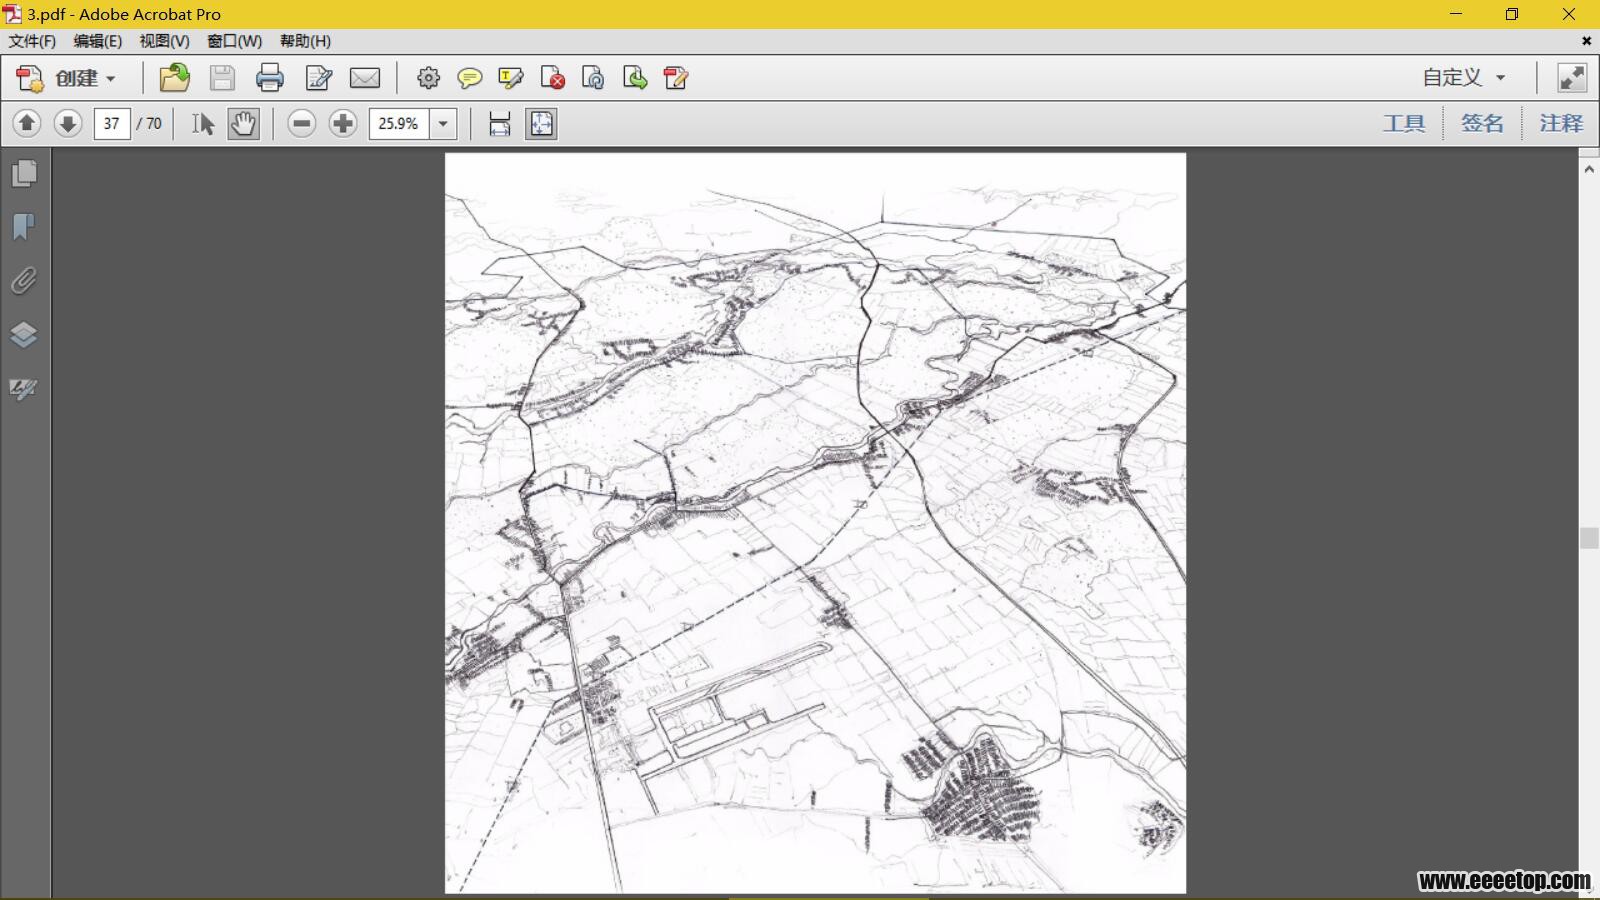Screen dimensions: 1600x900
Task: Open the 帮助(H) menu
Action: [x=305, y=41]
